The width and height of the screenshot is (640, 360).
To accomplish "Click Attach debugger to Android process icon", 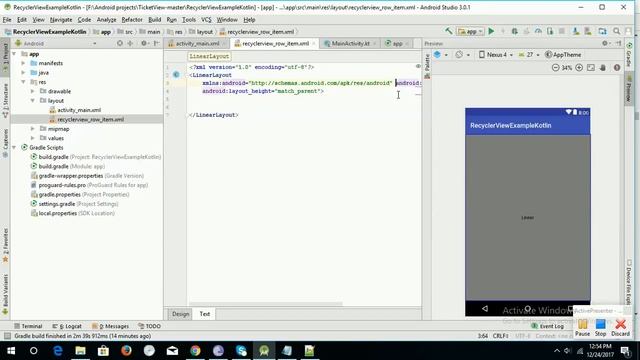I will [550, 31].
